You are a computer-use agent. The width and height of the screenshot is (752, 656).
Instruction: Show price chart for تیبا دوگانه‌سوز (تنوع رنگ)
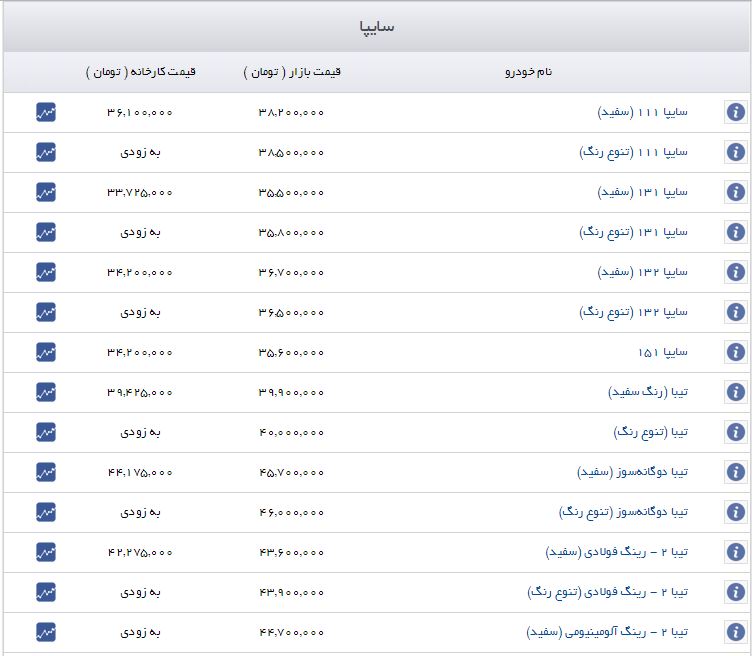click(46, 512)
